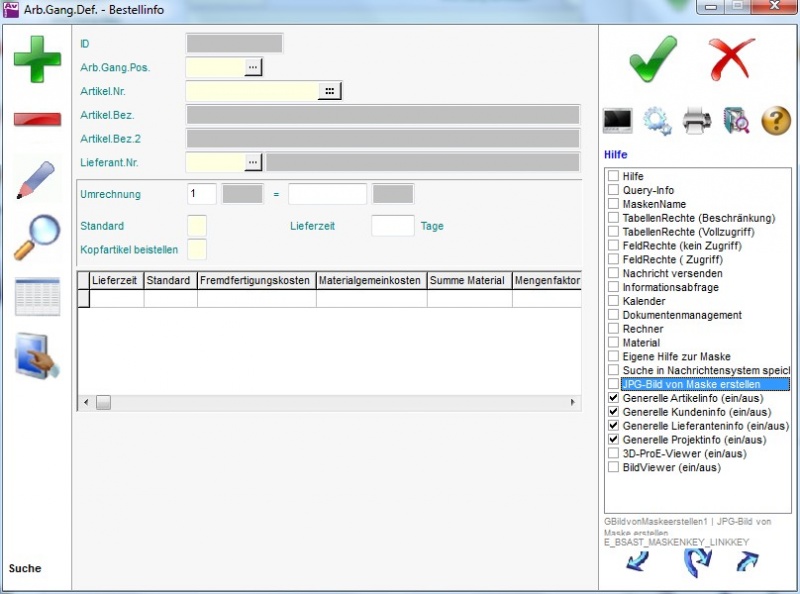
Task: Click the Fremdfertigungskosten column header
Action: coord(256,281)
